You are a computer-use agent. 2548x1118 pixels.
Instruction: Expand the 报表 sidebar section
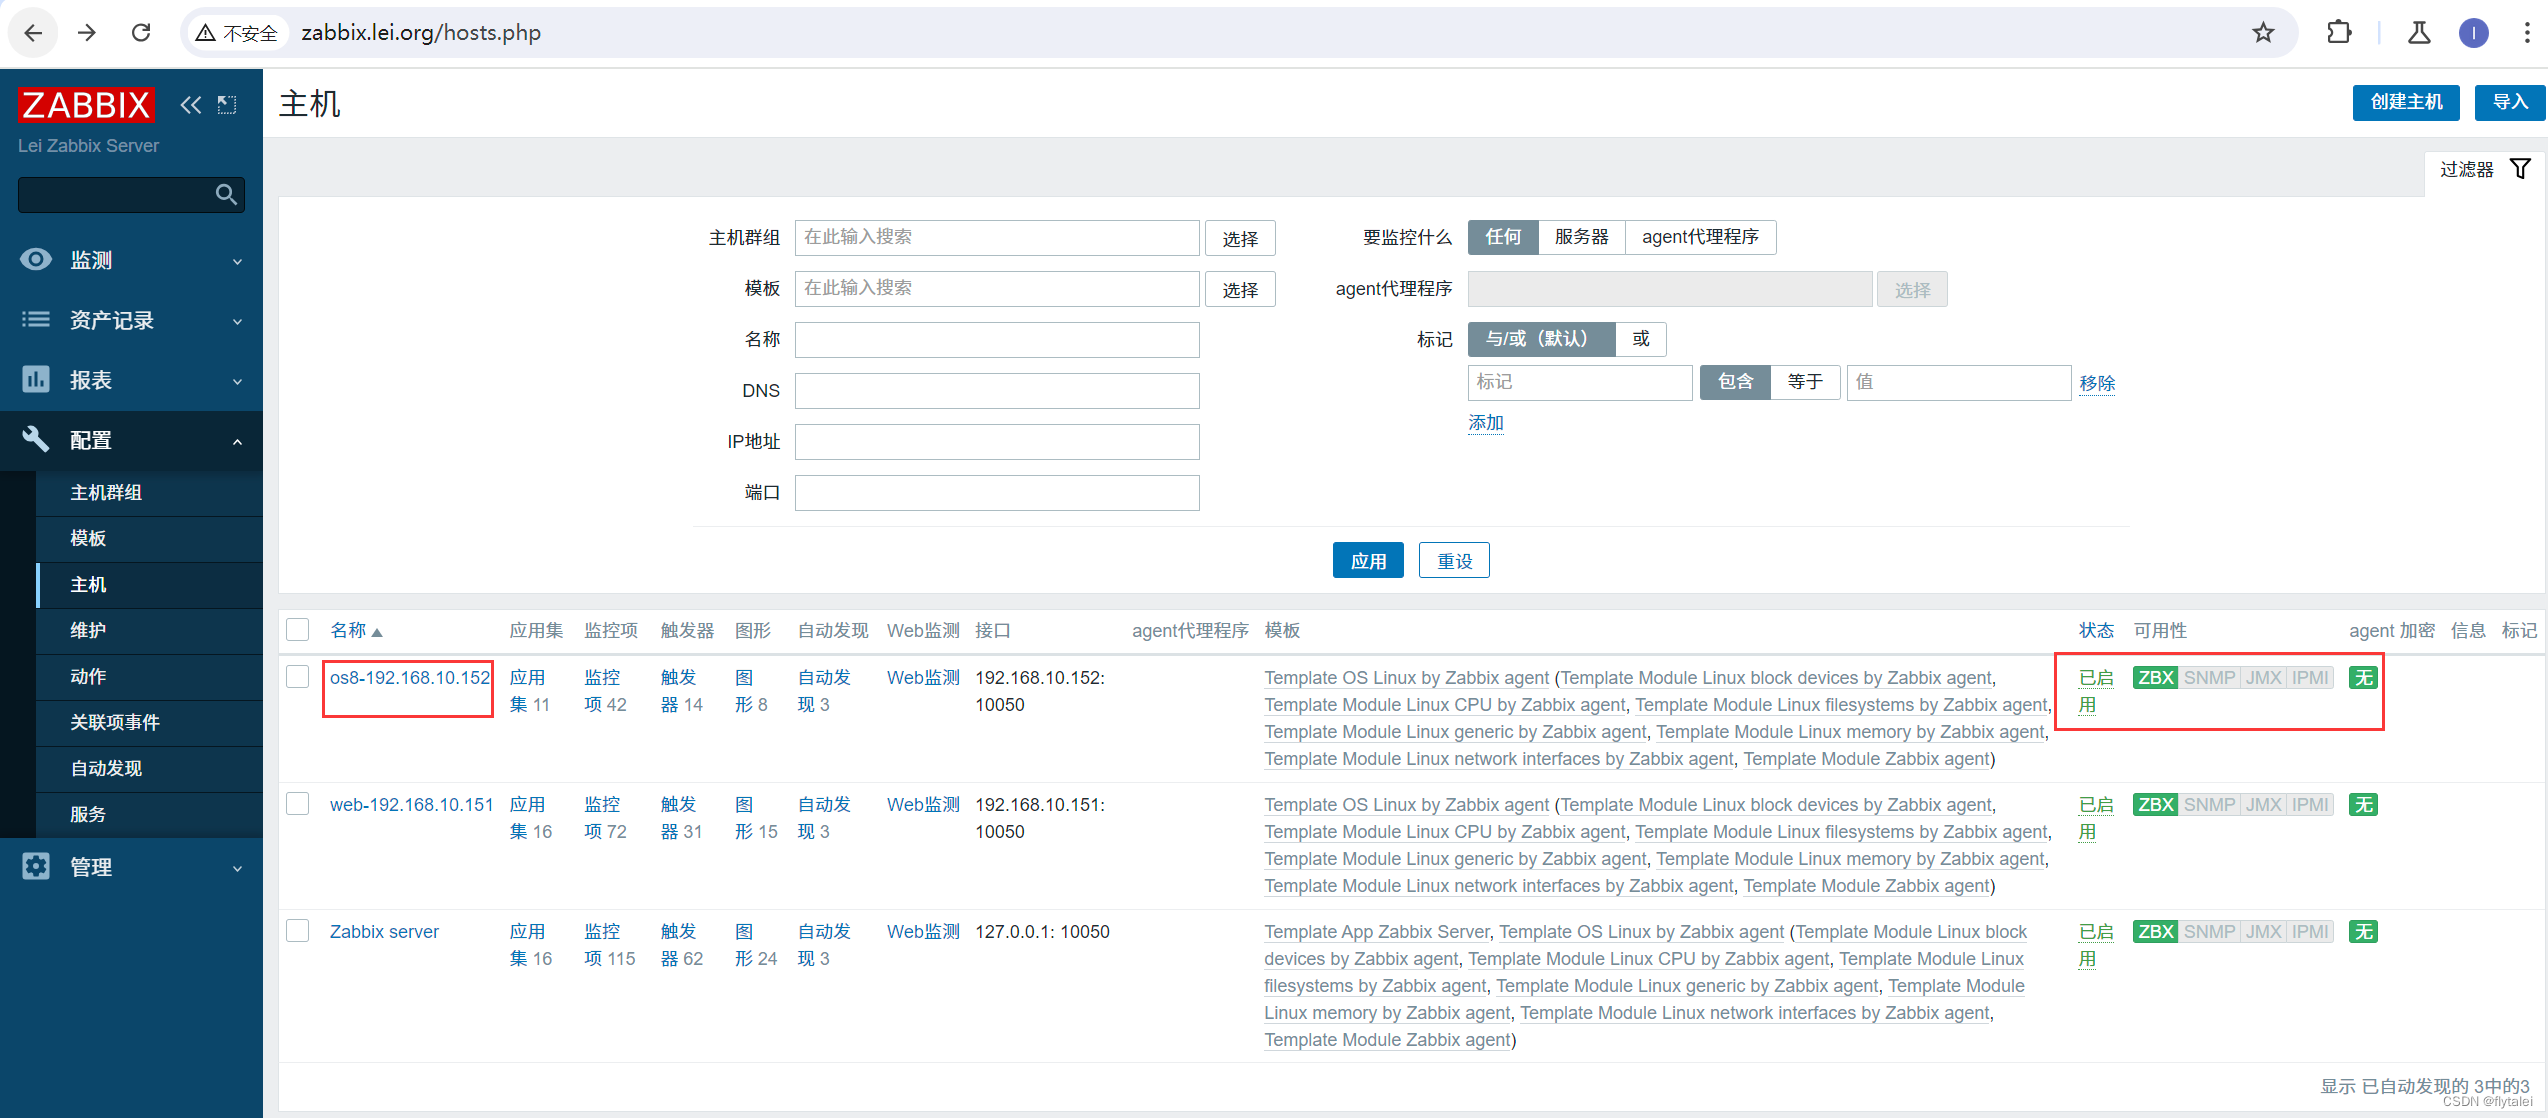[x=131, y=380]
